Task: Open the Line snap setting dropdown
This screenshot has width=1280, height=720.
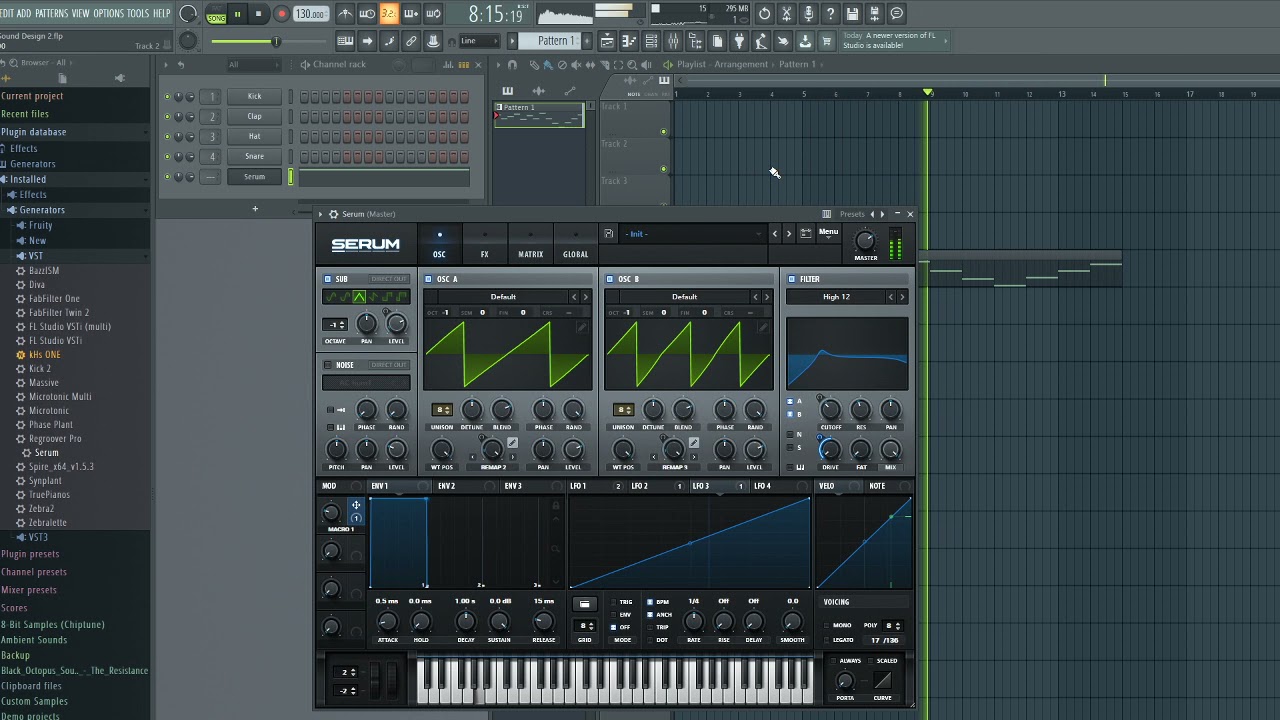Action: (480, 41)
